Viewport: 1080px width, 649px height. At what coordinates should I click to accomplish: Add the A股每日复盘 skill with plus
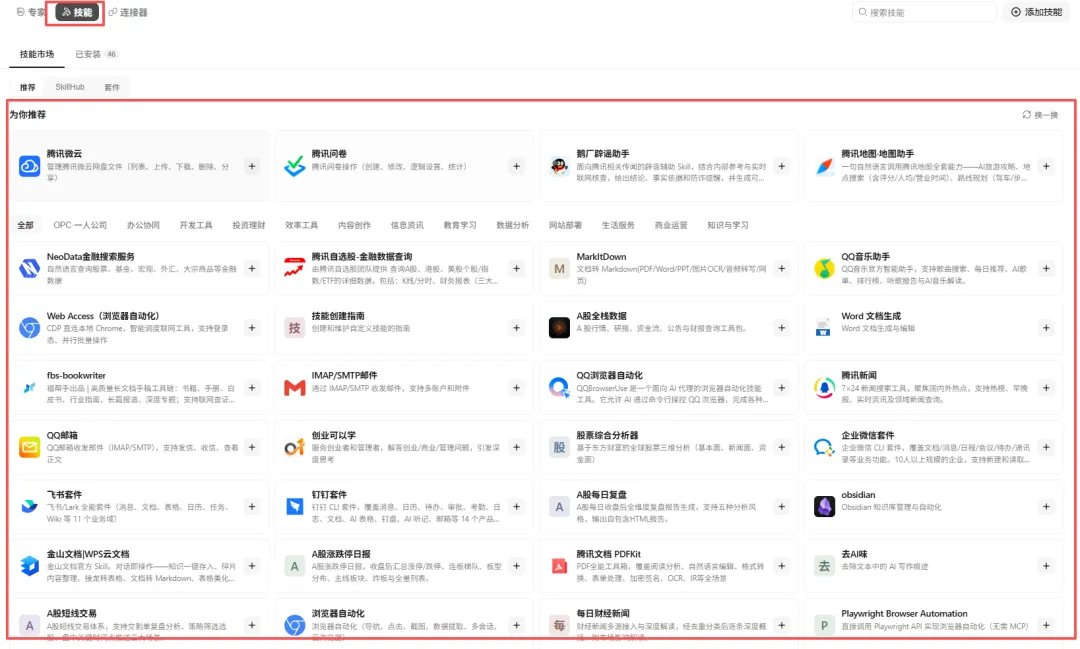point(782,506)
